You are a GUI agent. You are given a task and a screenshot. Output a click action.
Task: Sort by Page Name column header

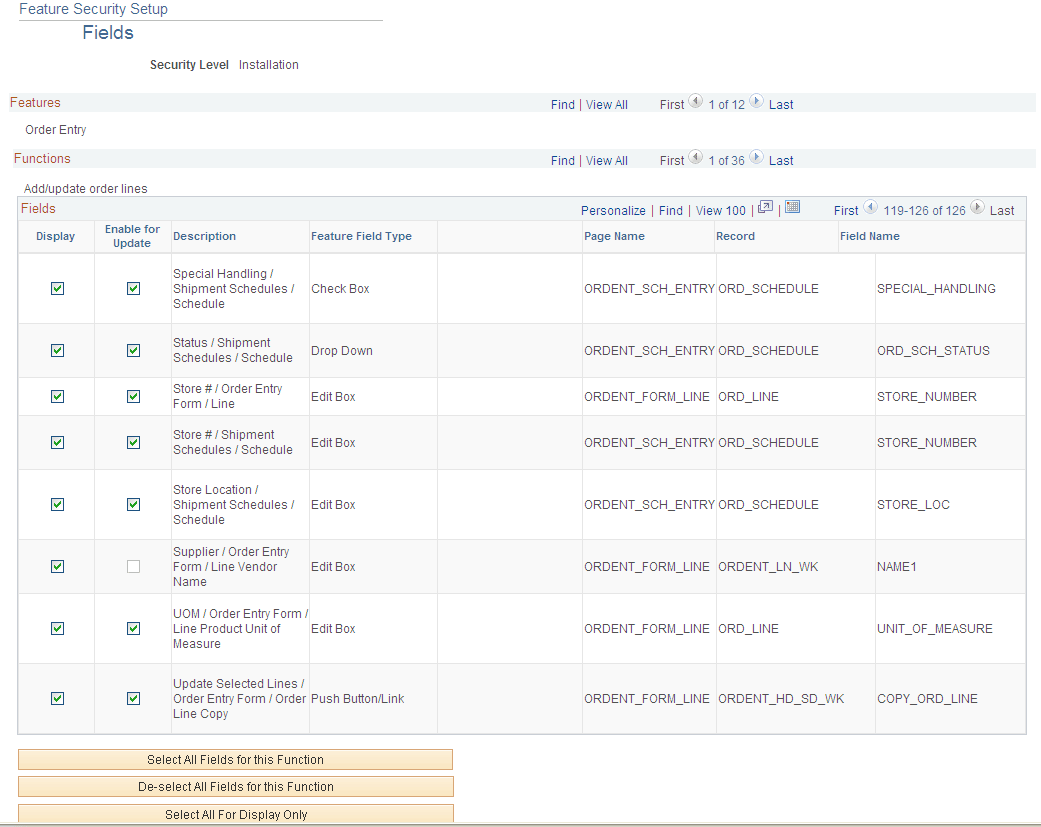coord(614,236)
